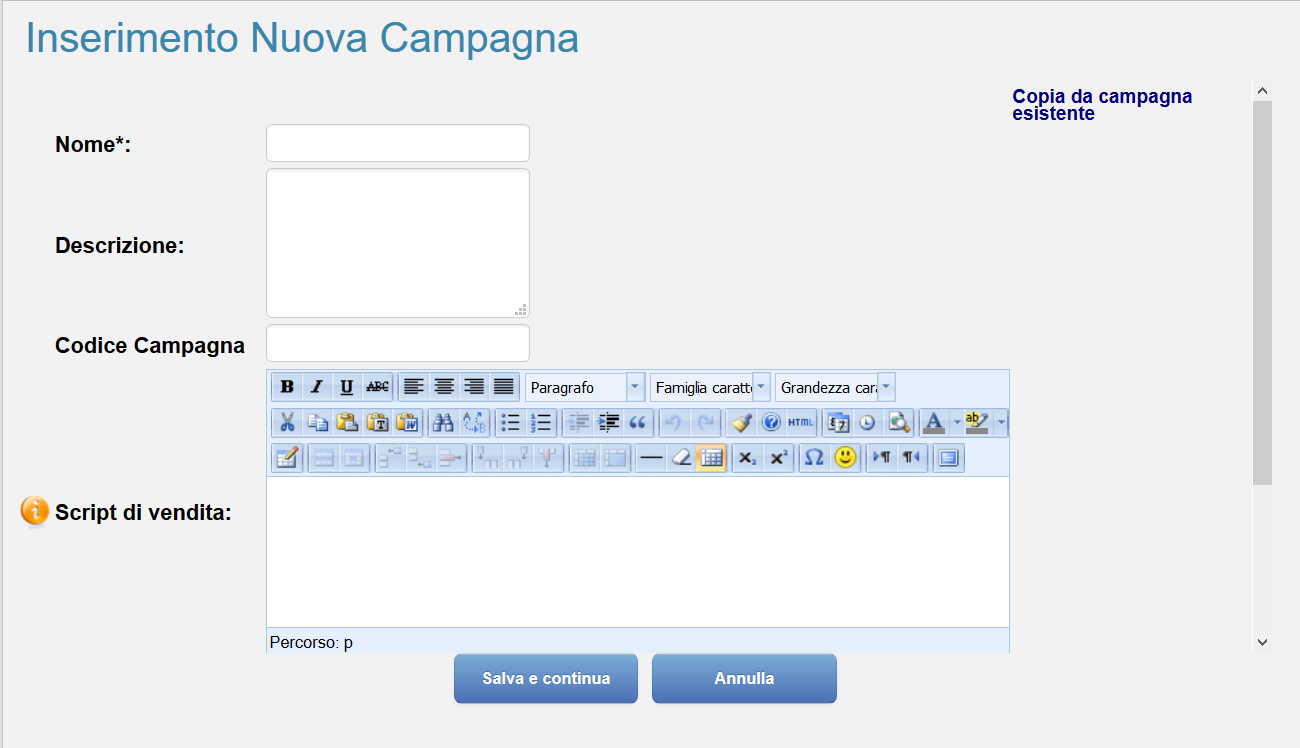This screenshot has height=748, width=1300.
Task: Open HTML source editor
Action: (x=801, y=423)
